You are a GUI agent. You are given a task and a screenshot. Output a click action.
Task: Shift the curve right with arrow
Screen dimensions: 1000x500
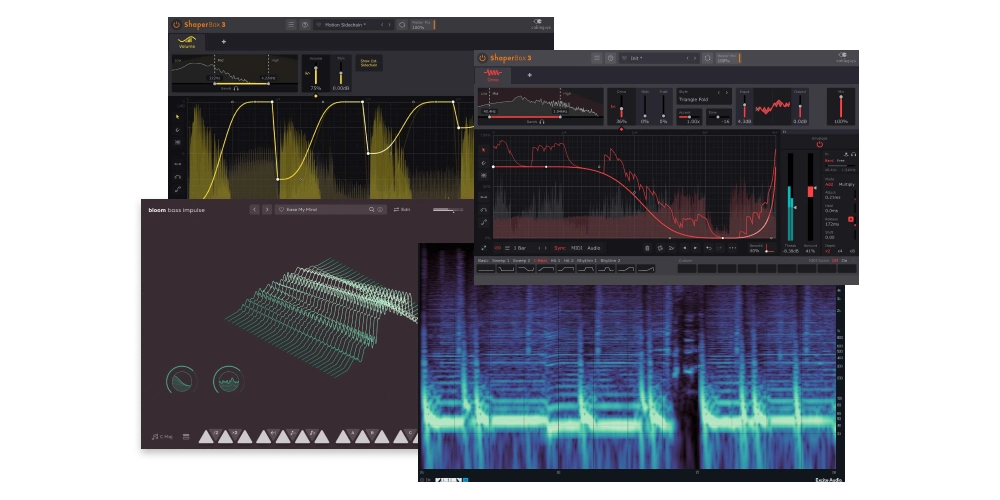pyautogui.click(x=696, y=248)
